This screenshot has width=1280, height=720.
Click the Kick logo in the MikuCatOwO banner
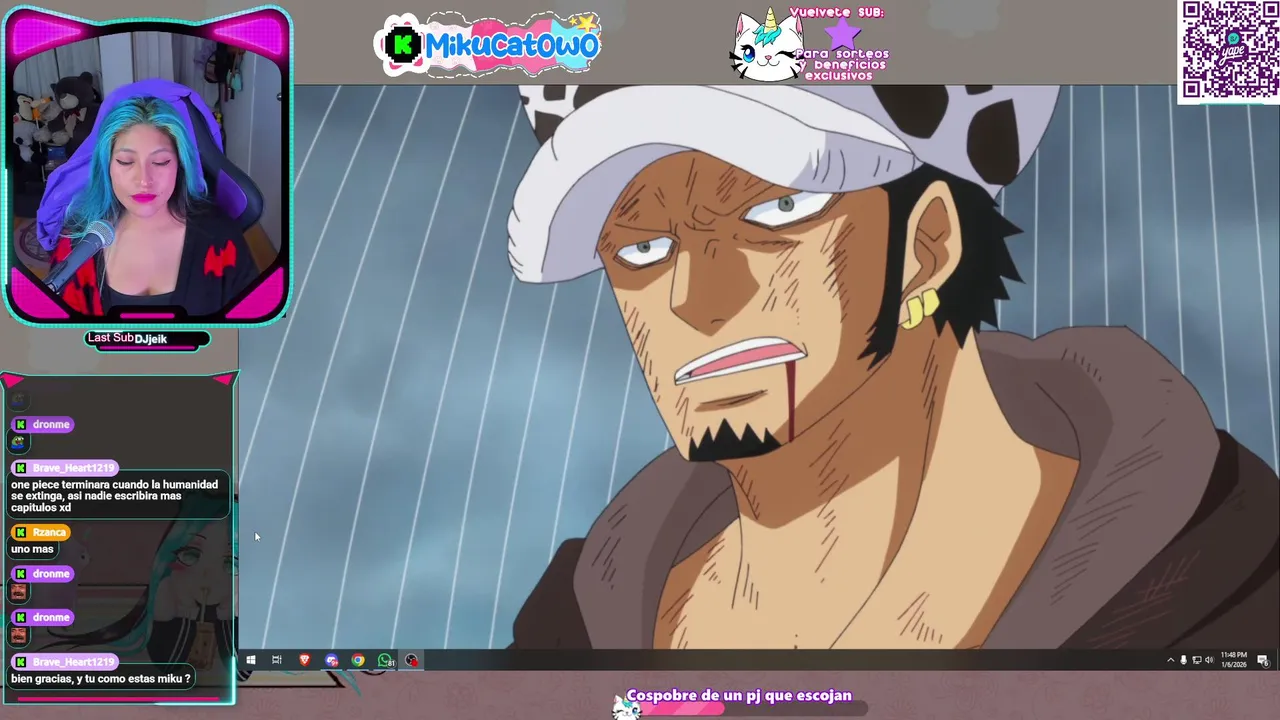pyautogui.click(x=403, y=45)
